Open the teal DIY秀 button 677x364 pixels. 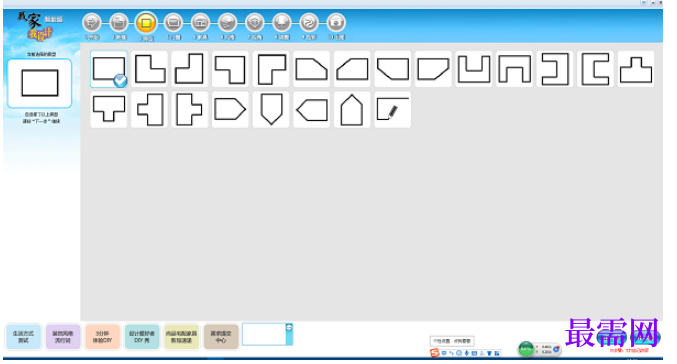coord(142,336)
